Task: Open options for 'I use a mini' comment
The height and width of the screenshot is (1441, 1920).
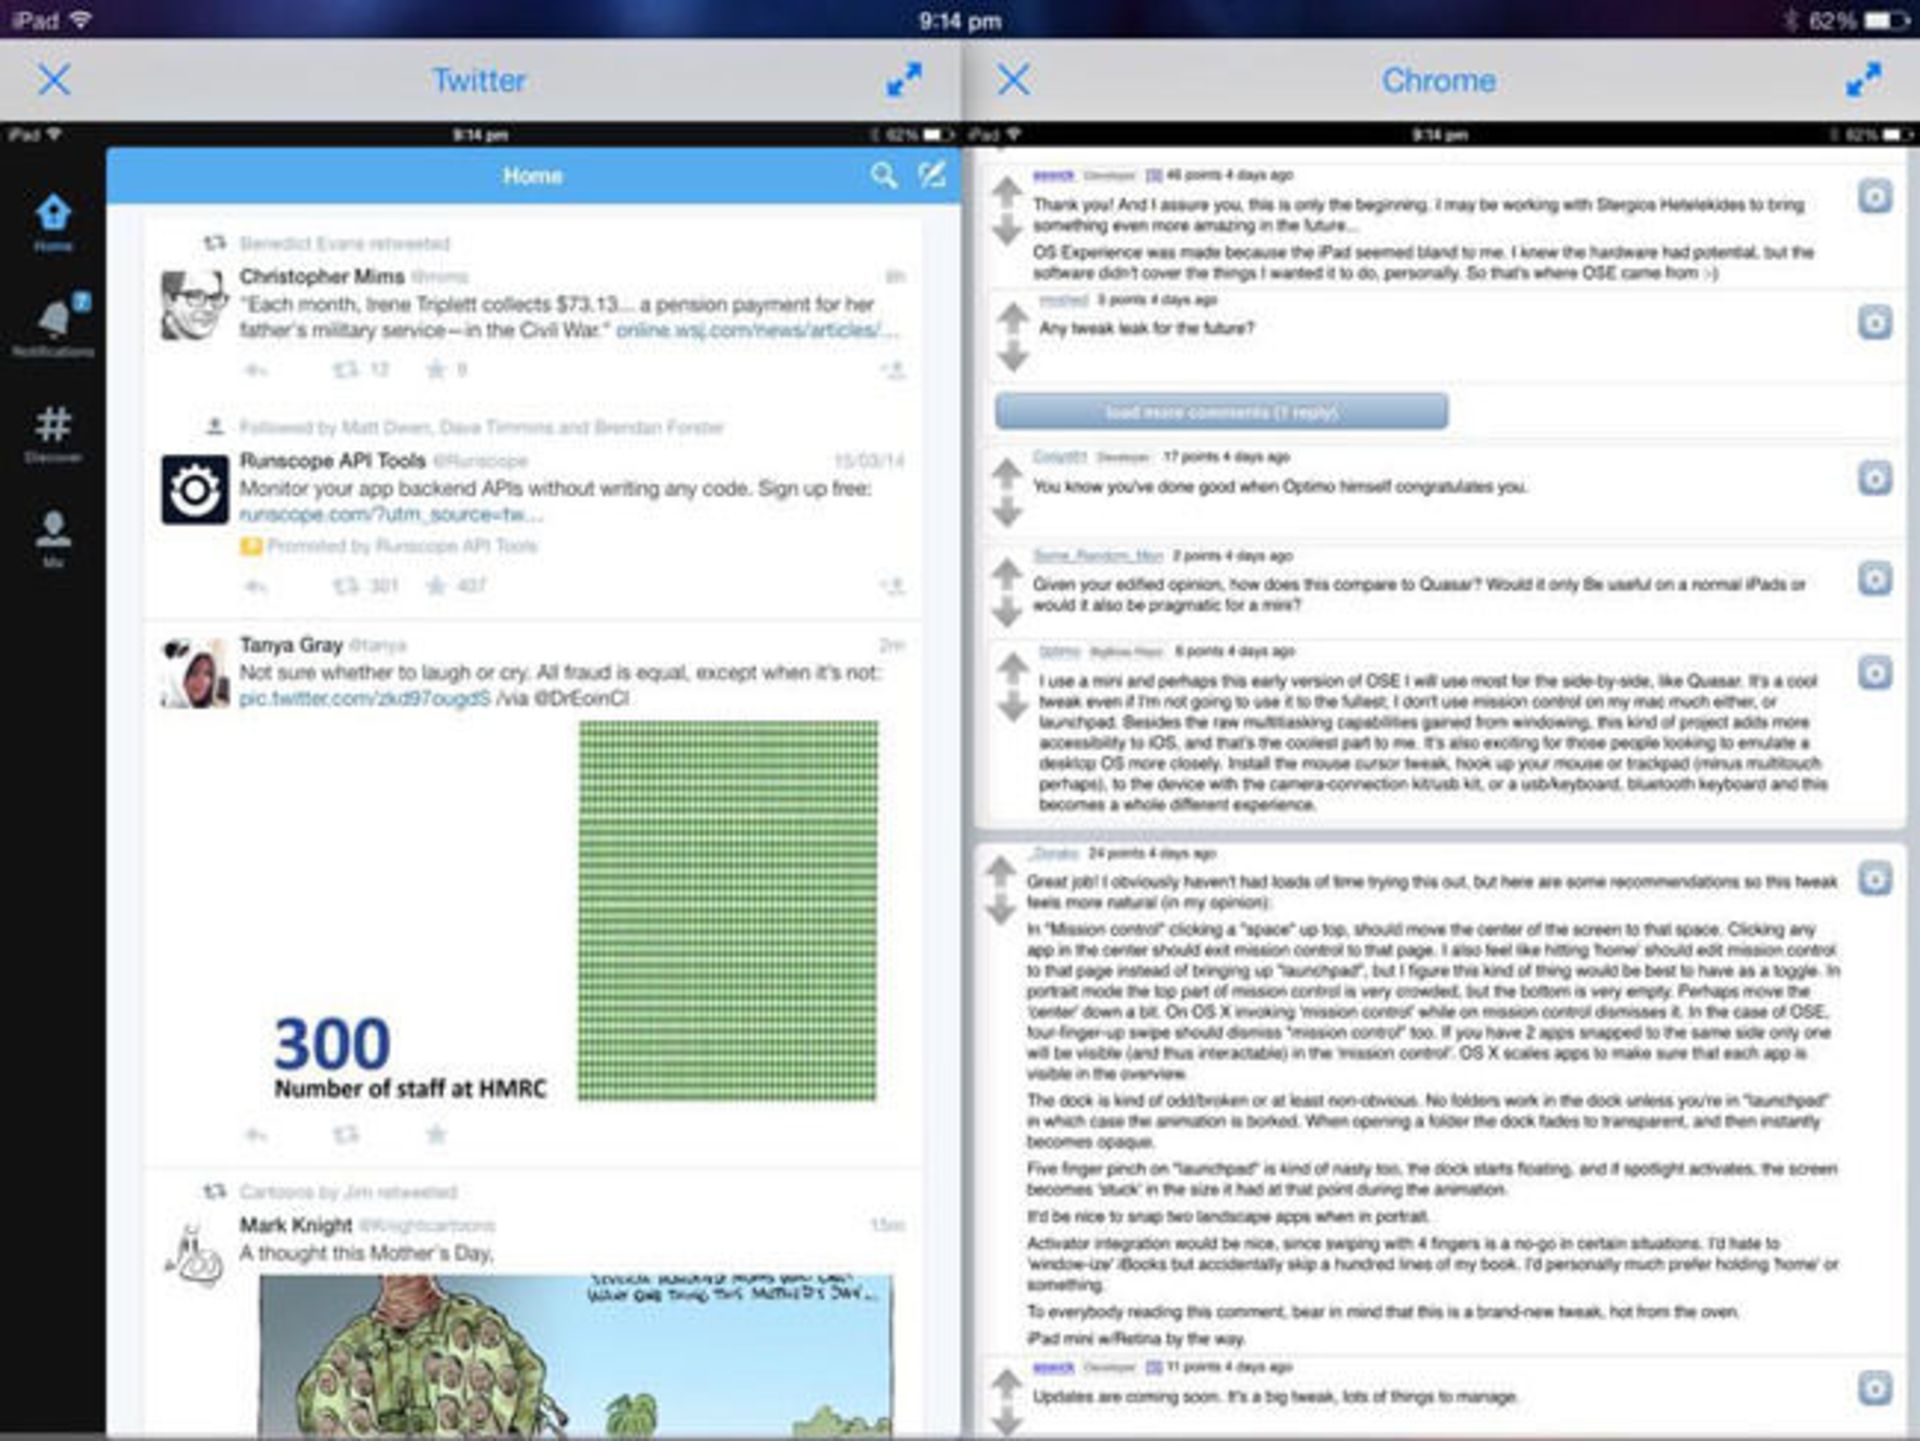Action: [1875, 673]
